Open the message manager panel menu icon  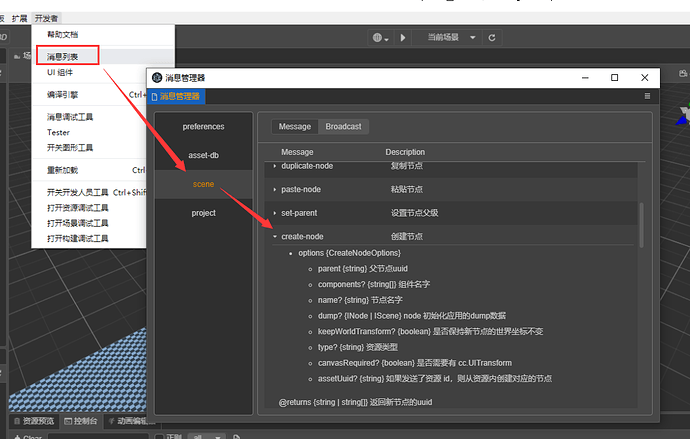tap(647, 96)
